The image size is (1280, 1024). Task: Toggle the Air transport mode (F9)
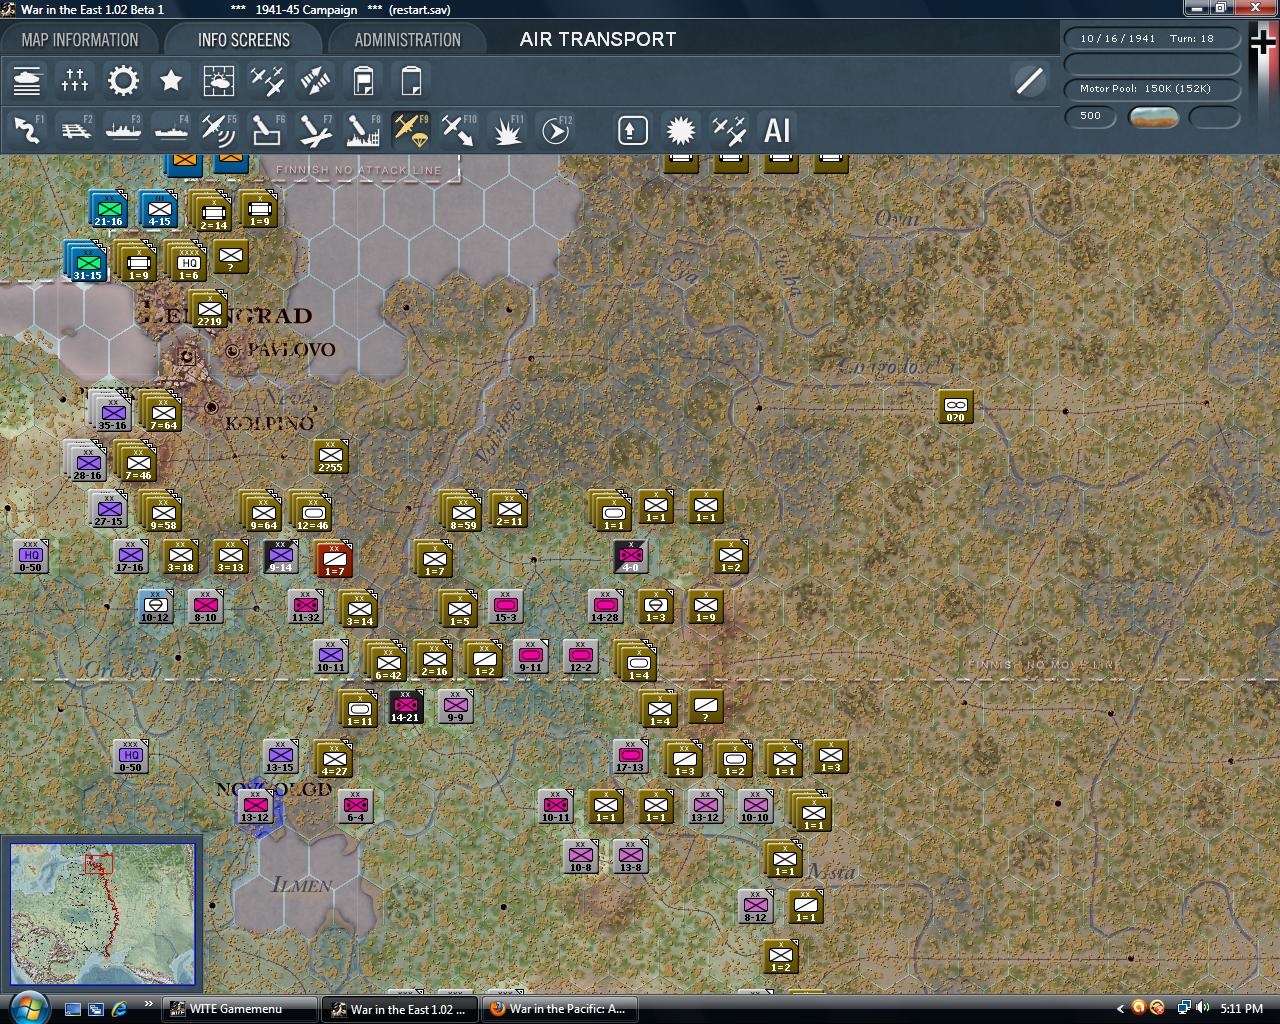(x=411, y=130)
